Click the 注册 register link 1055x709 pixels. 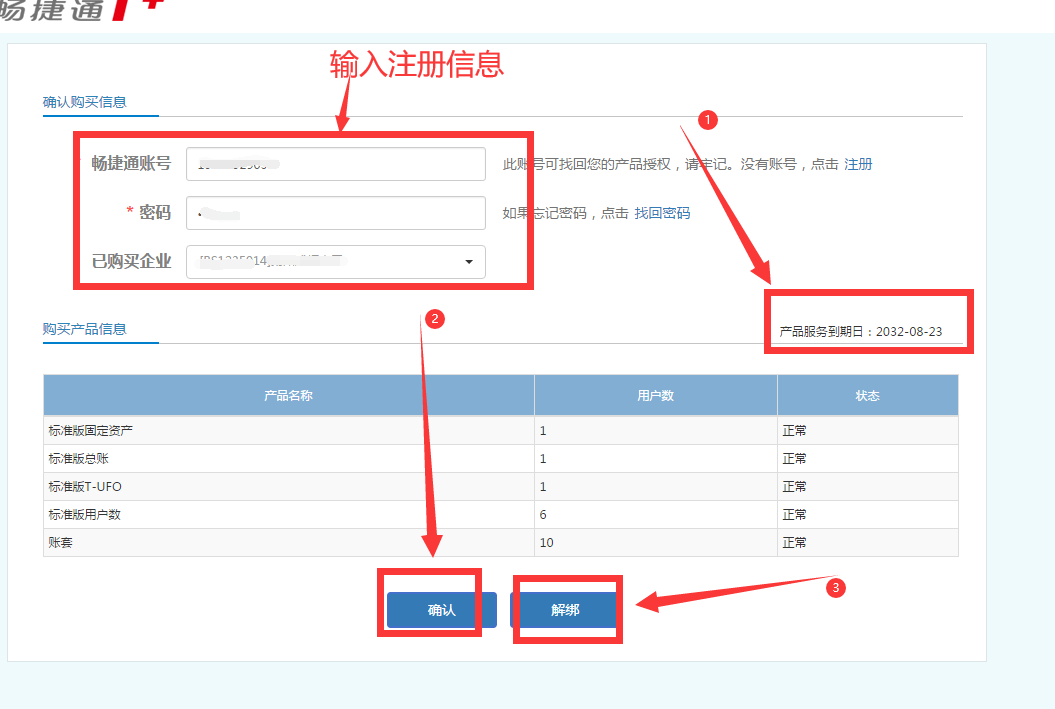[858, 164]
